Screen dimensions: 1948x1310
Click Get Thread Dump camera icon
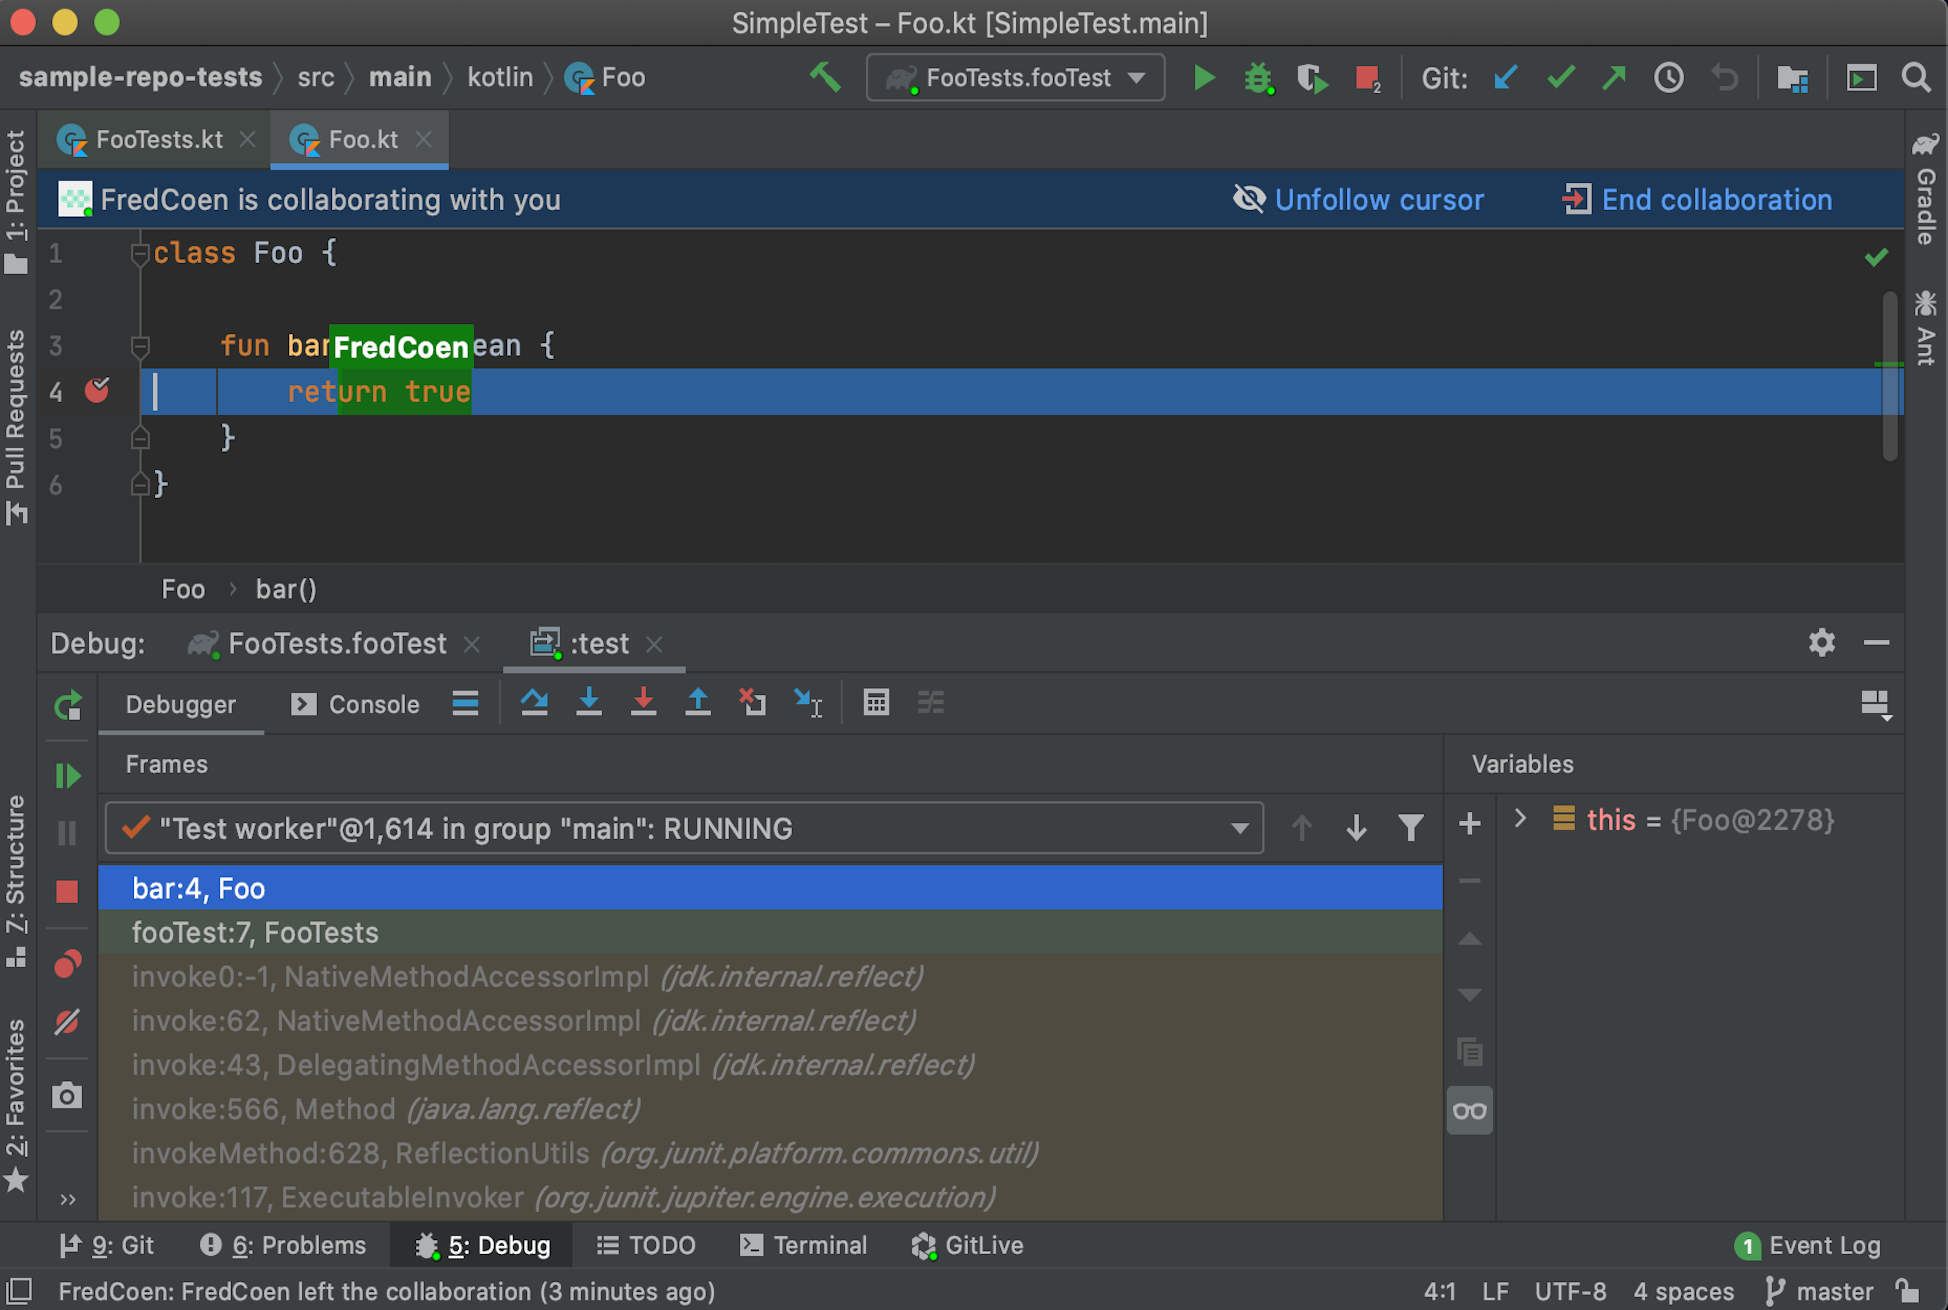click(67, 1095)
